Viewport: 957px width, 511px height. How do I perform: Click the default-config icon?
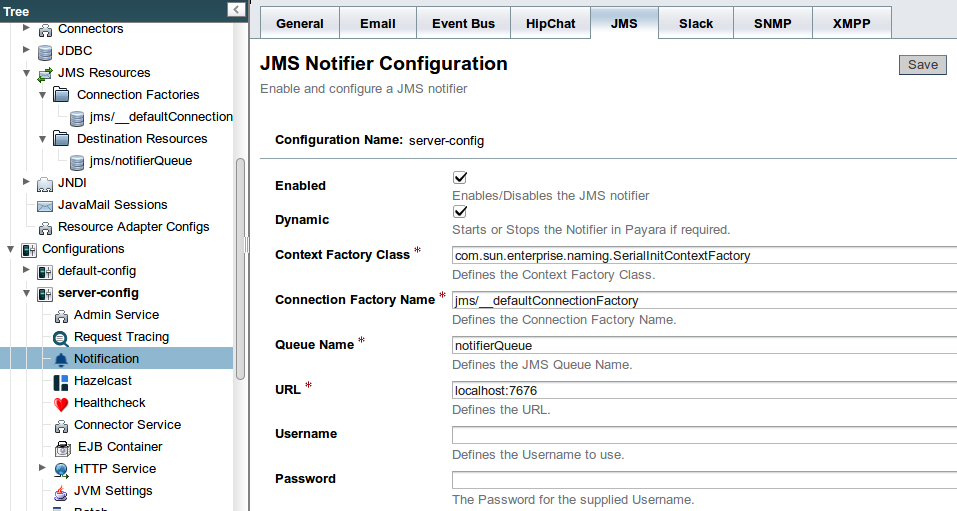45,272
